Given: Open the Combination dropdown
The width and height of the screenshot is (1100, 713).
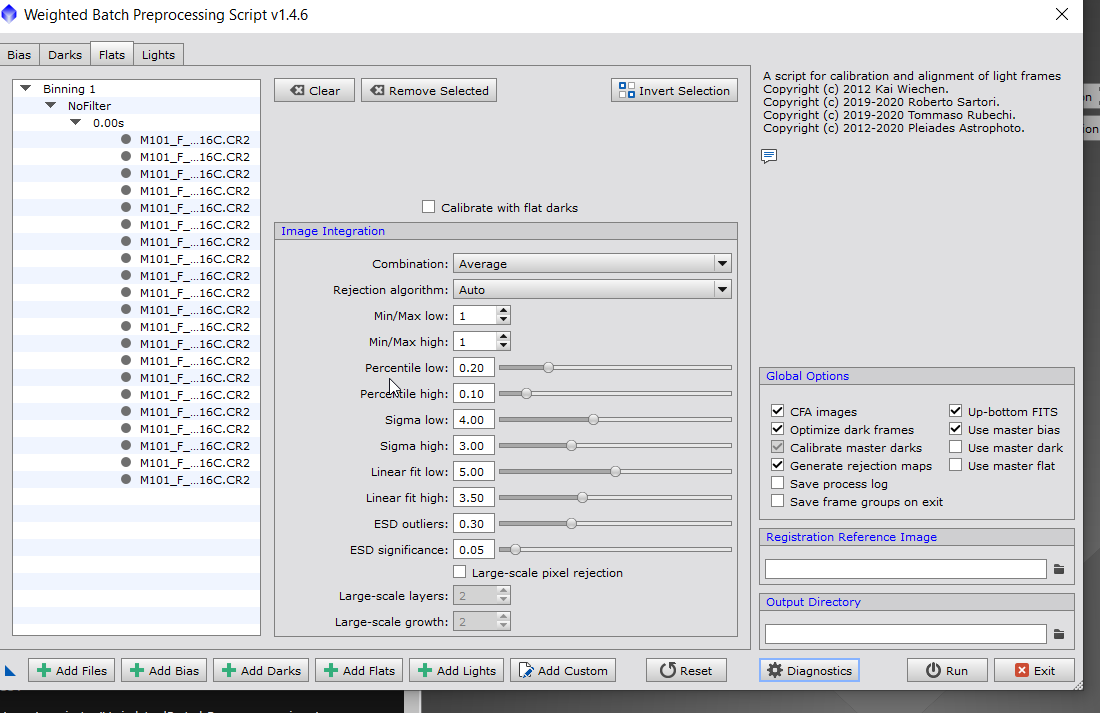Looking at the screenshot, I should point(592,264).
